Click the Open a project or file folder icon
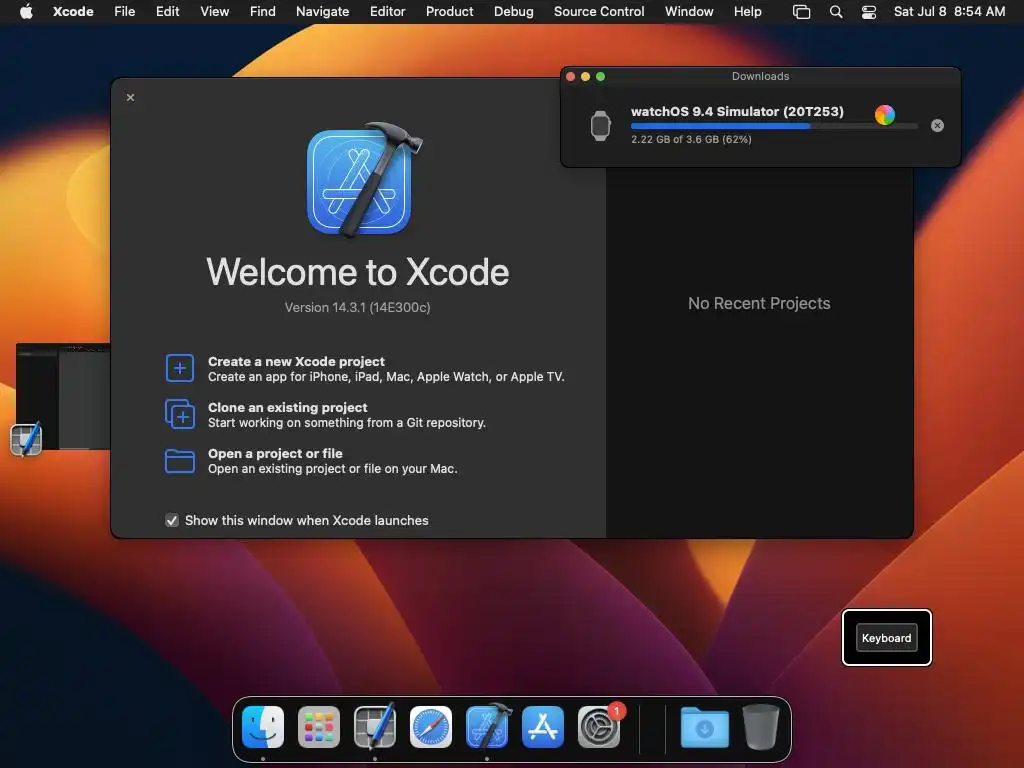 pos(180,460)
